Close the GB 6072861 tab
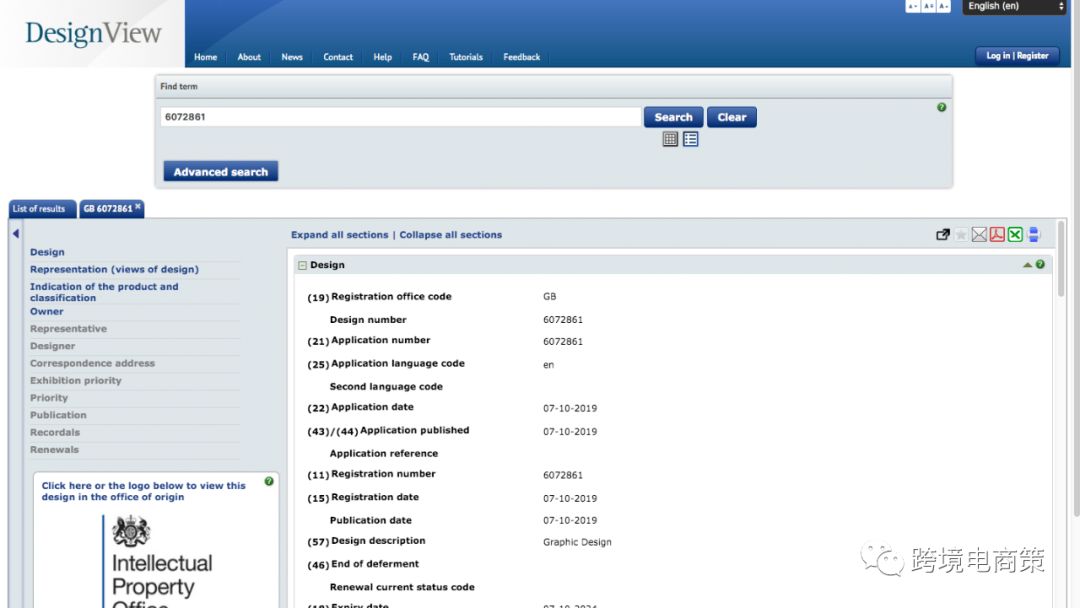This screenshot has height=608, width=1080. pyautogui.click(x=138, y=206)
